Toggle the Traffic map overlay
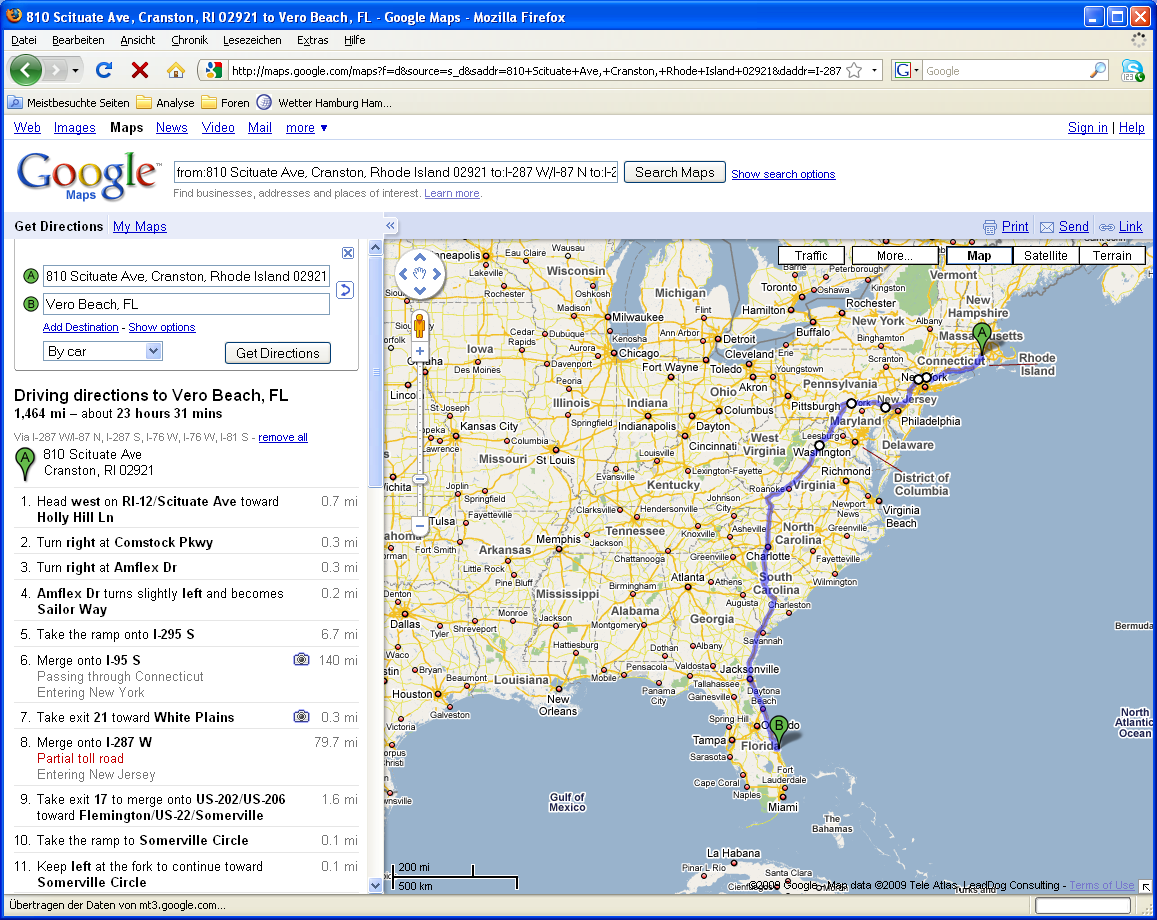This screenshot has width=1157, height=920. click(x=811, y=256)
